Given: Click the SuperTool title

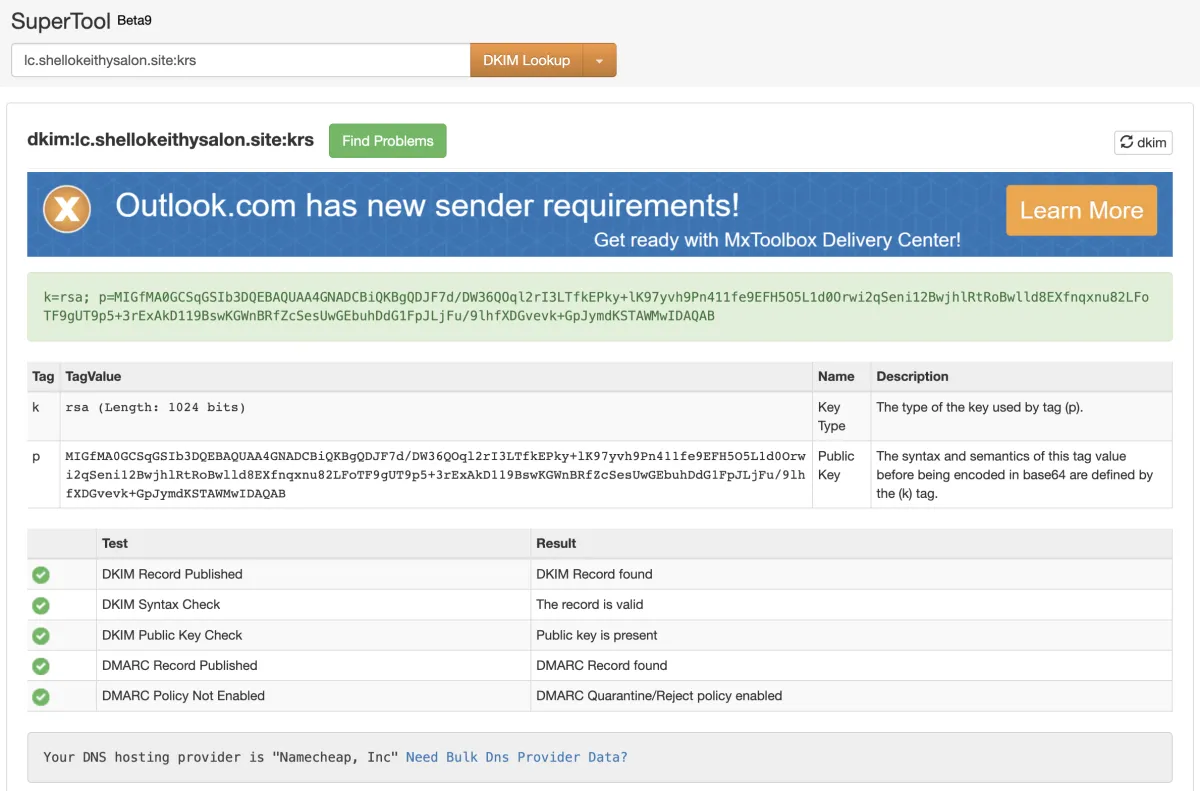Looking at the screenshot, I should click(61, 22).
